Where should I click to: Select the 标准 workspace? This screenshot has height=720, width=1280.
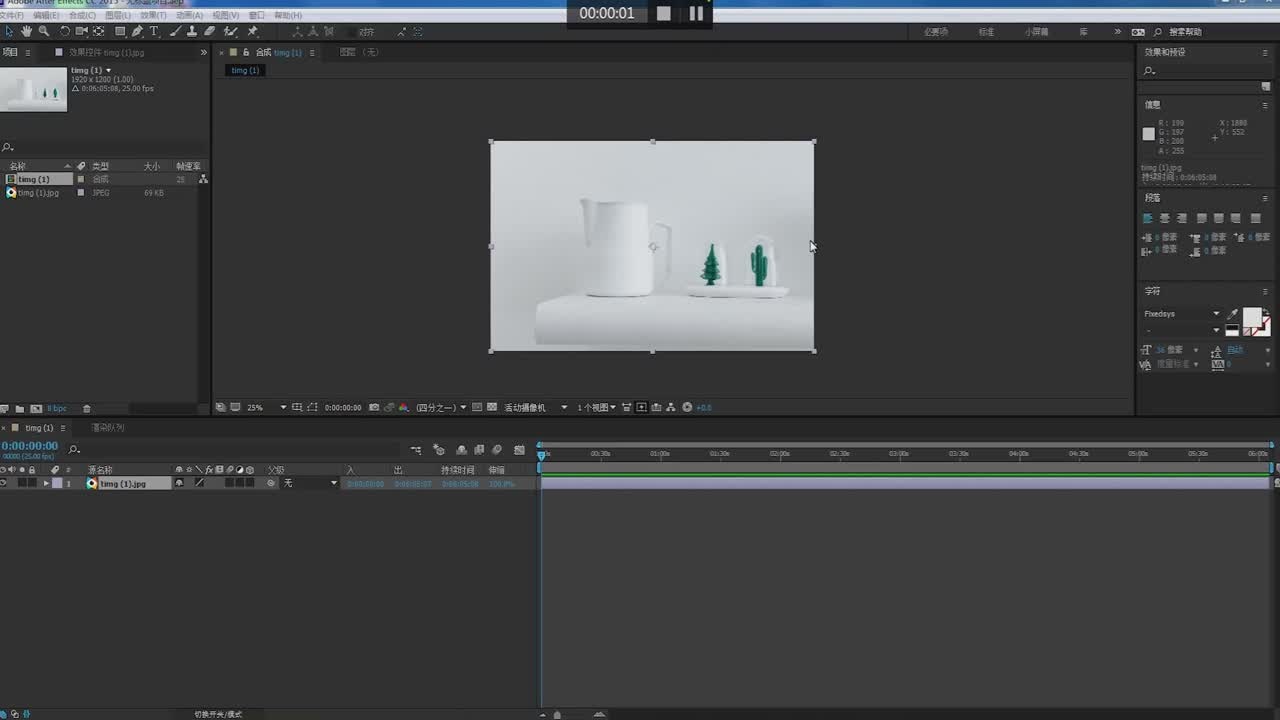pyautogui.click(x=986, y=32)
